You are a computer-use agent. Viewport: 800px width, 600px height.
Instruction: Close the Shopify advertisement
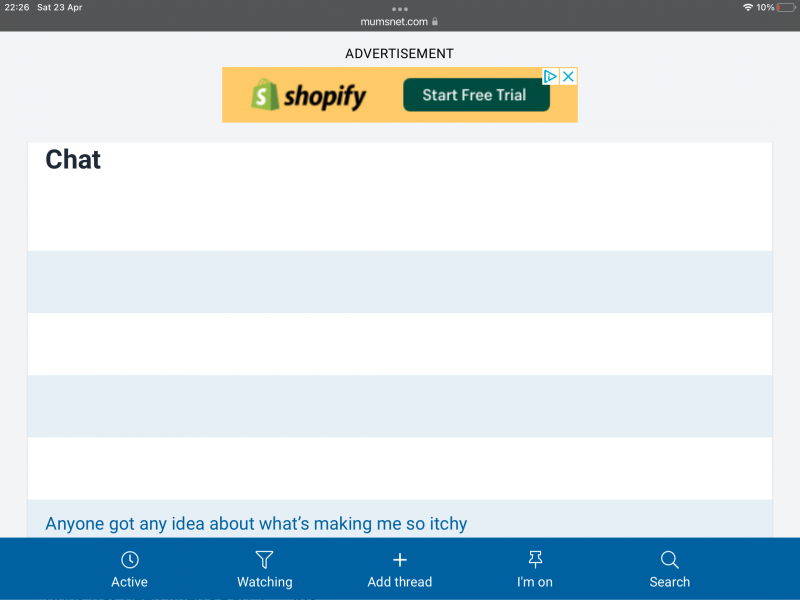point(568,76)
